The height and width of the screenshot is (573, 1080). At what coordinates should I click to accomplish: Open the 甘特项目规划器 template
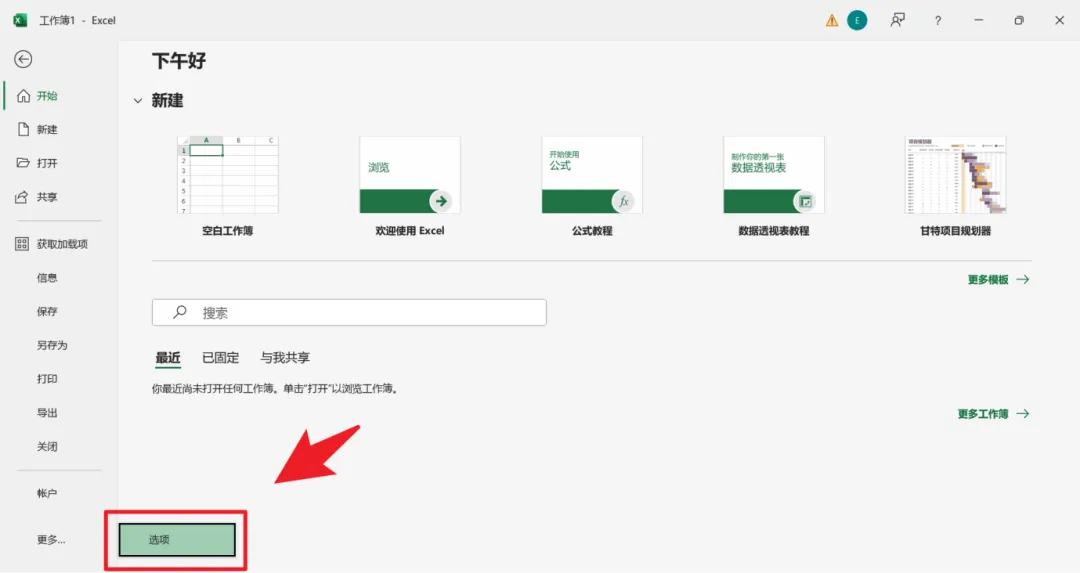955,175
